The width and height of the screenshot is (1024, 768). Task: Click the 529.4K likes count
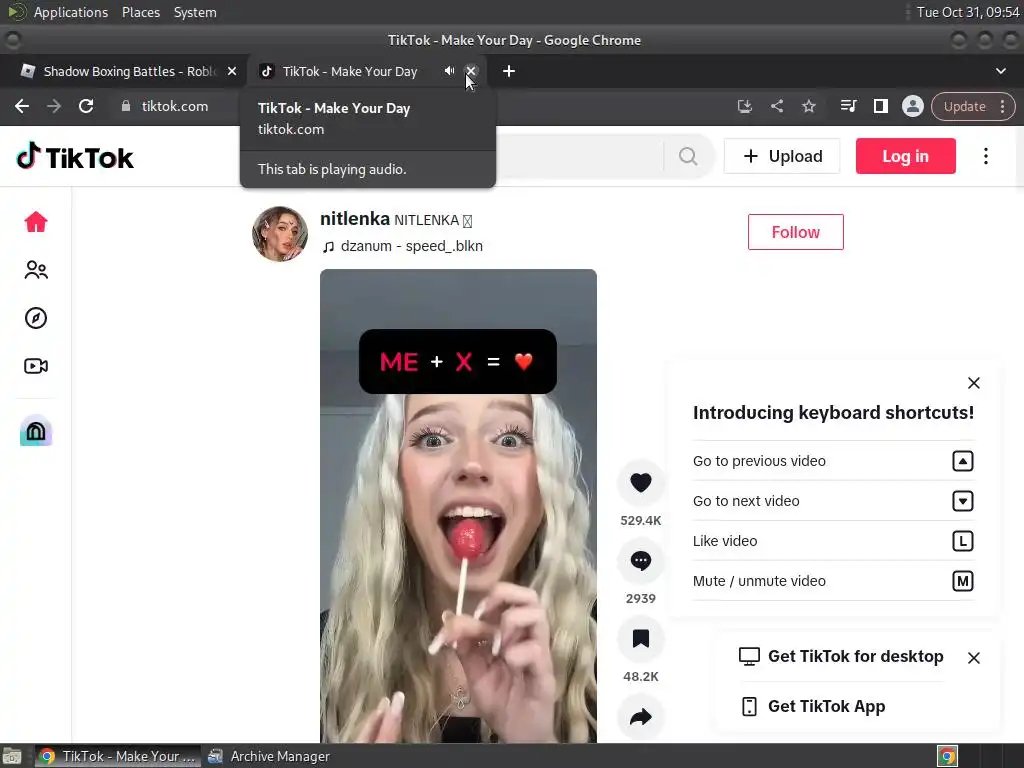tap(641, 520)
